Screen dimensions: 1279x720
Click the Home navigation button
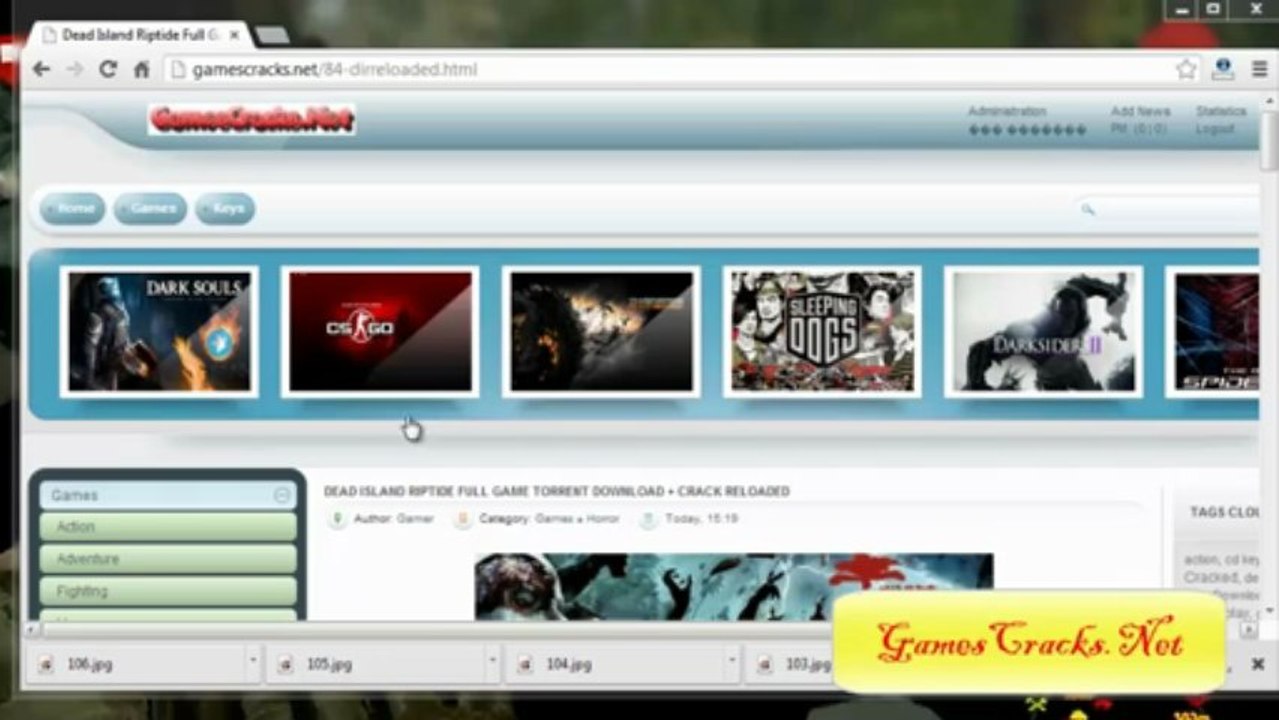pyautogui.click(x=72, y=208)
